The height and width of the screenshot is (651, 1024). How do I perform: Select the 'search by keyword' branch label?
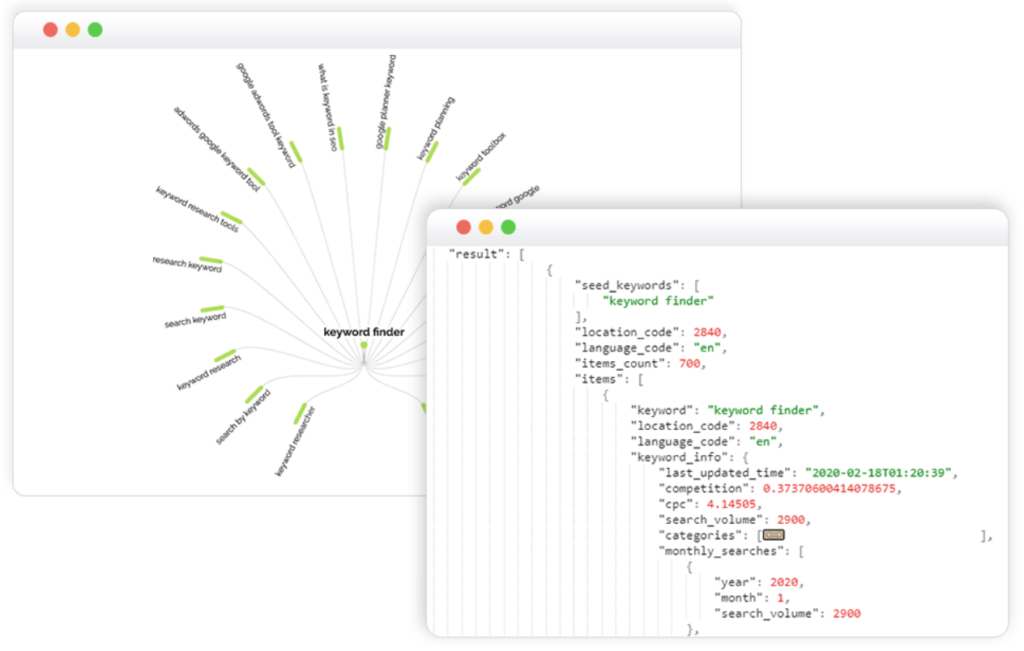[243, 417]
